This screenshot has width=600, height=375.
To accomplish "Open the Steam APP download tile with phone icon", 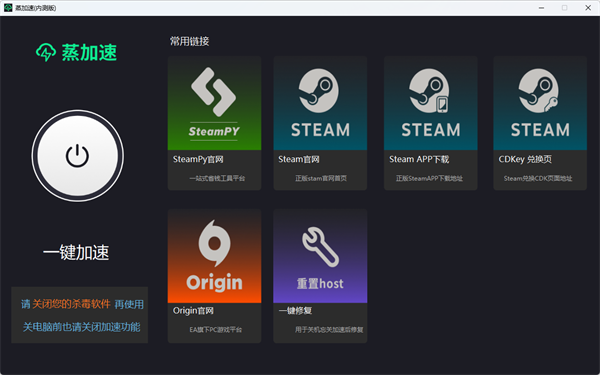I will (430, 103).
